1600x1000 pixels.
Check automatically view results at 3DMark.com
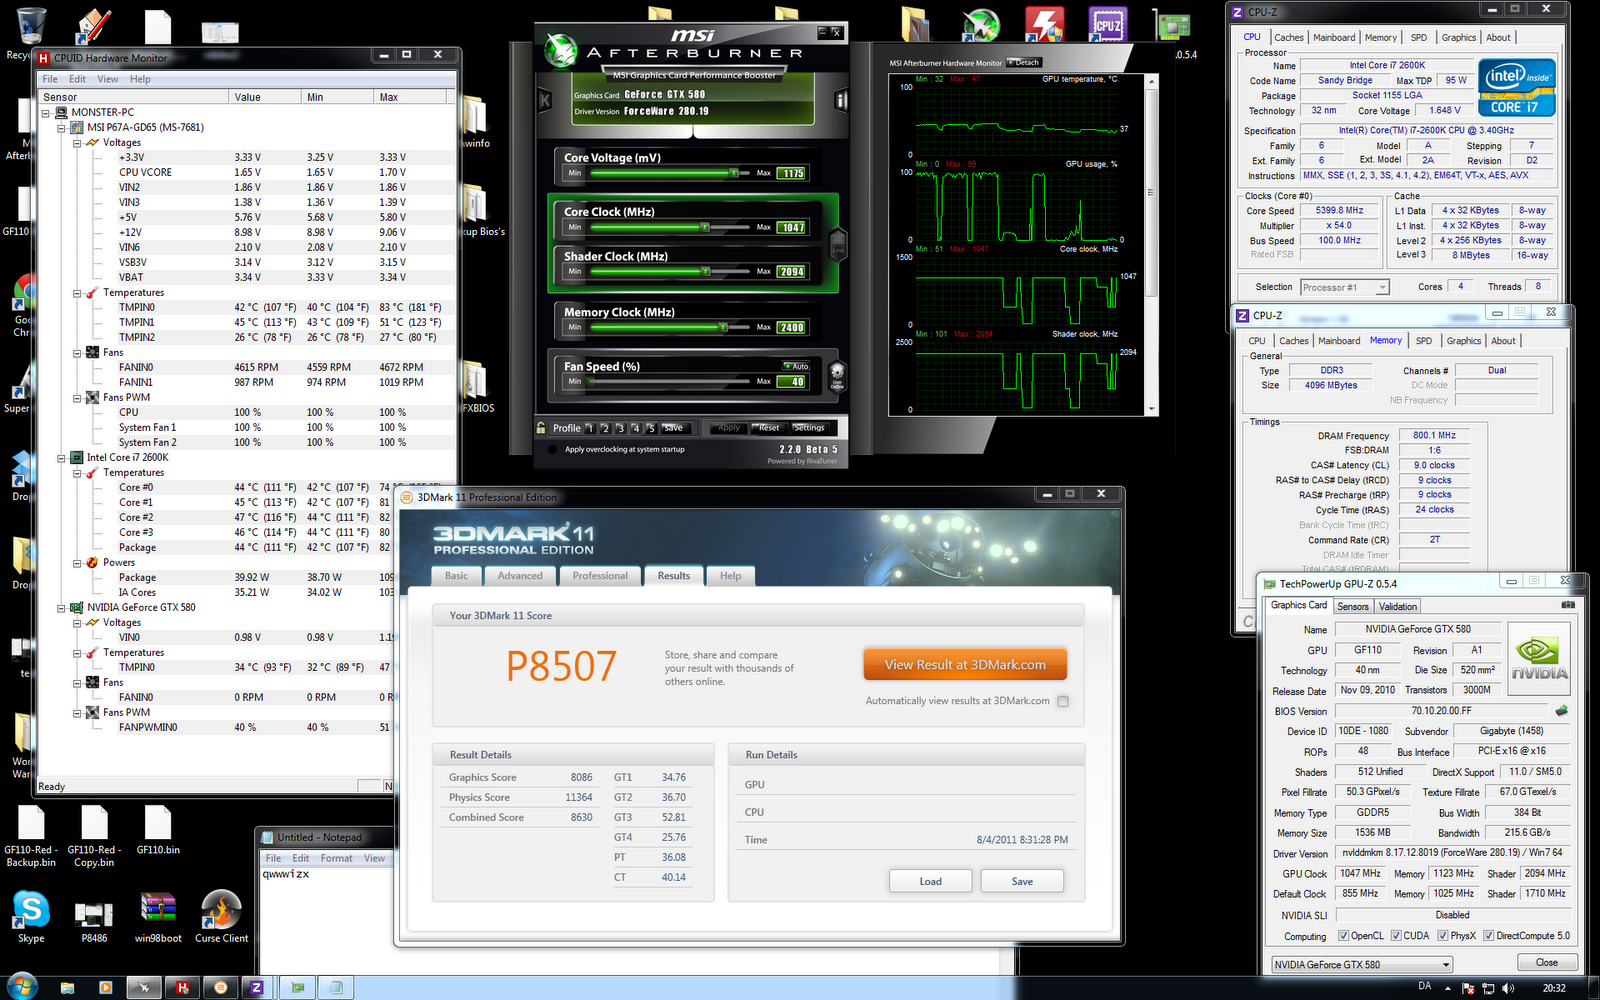(1063, 701)
